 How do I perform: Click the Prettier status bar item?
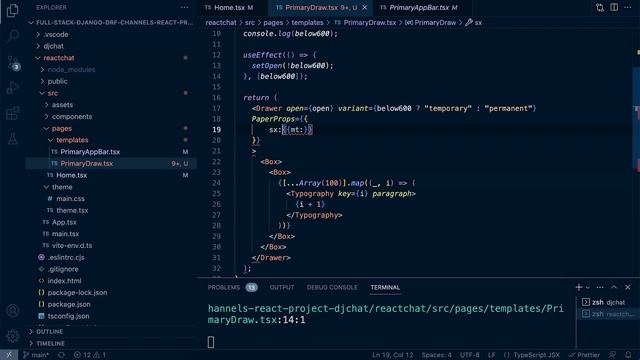tap(584, 355)
